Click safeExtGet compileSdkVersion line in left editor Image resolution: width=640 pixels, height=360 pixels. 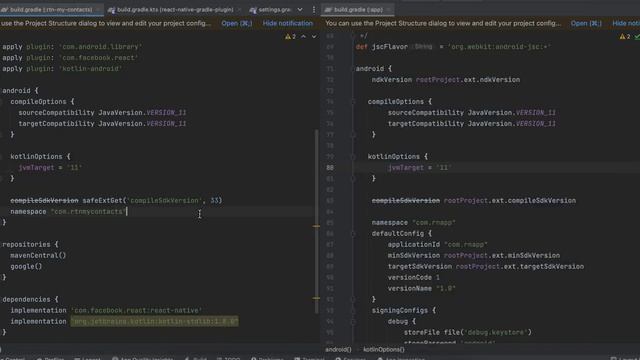click(x=116, y=201)
